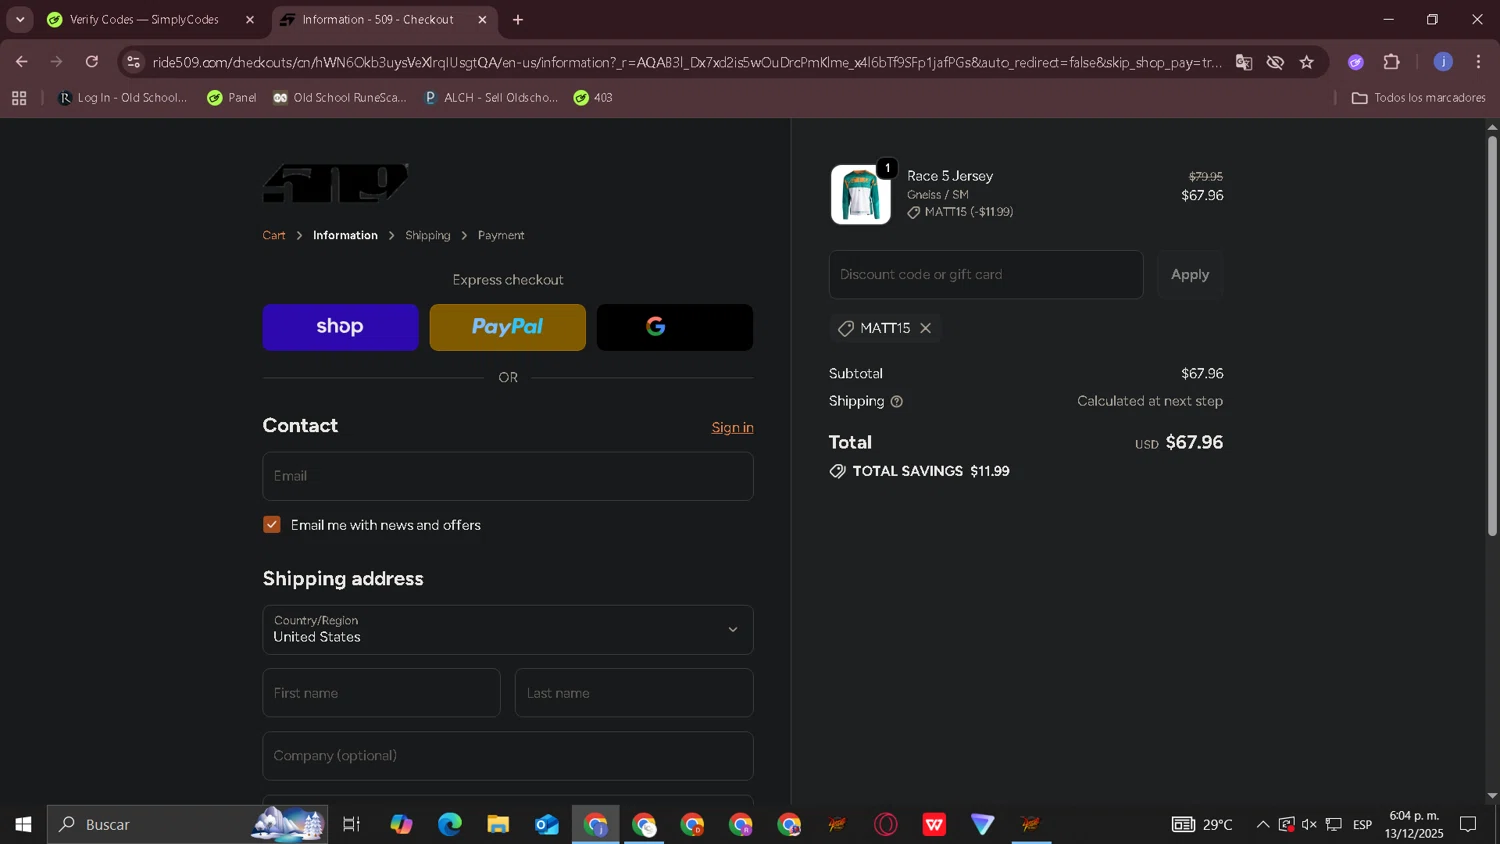1500x844 pixels.
Task: Open Log In - Old School bookmark
Action: tap(123, 98)
